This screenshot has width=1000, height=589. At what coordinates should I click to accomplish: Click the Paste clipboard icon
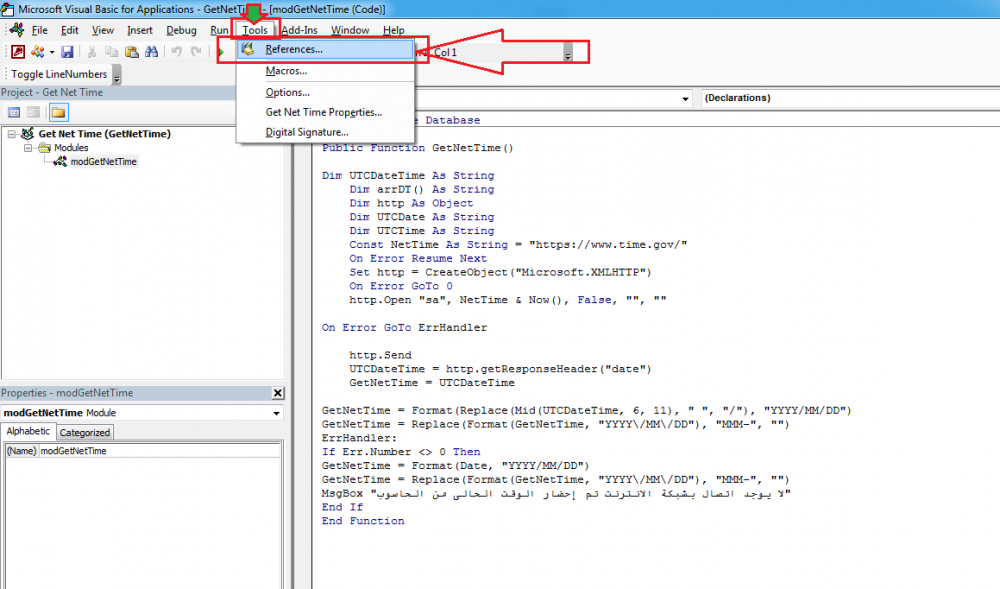pyautogui.click(x=131, y=52)
